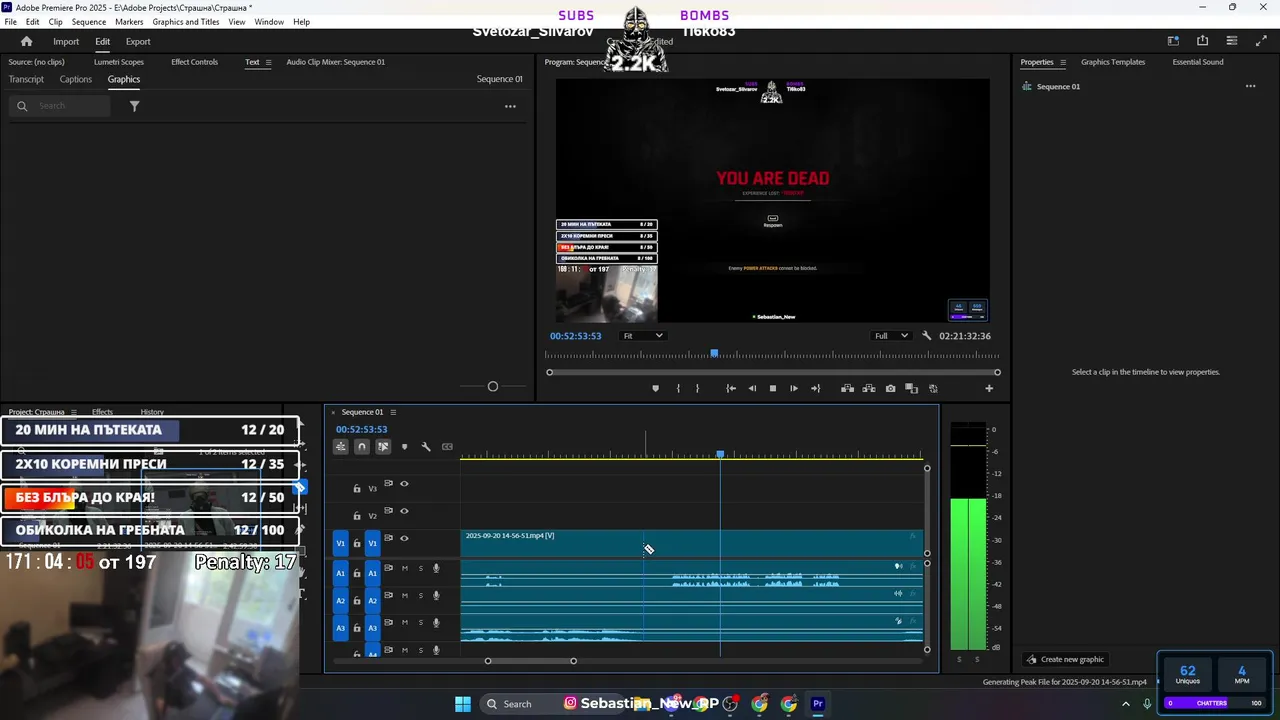Go to In point in Program Monitor
Image resolution: width=1280 pixels, height=720 pixels.
pyautogui.click(x=731, y=388)
